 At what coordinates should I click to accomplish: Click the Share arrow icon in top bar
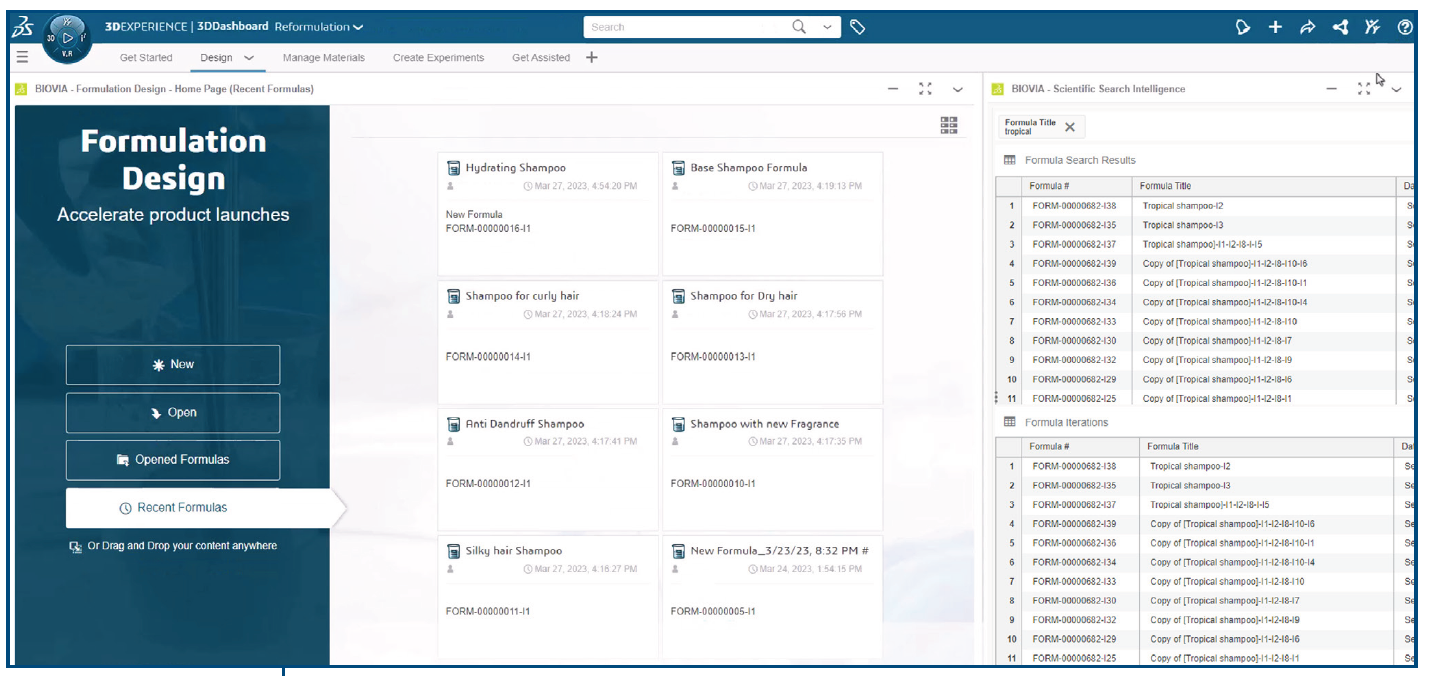pyautogui.click(x=1307, y=27)
